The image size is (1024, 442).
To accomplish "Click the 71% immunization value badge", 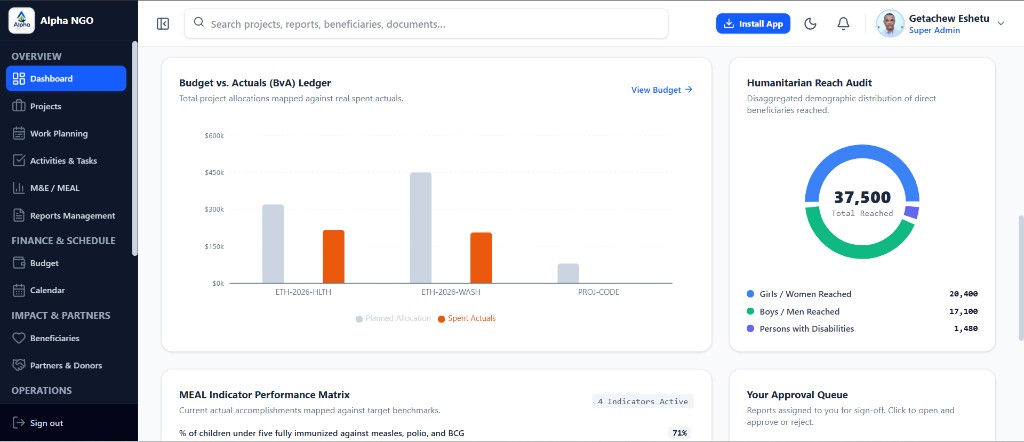I will click(679, 433).
